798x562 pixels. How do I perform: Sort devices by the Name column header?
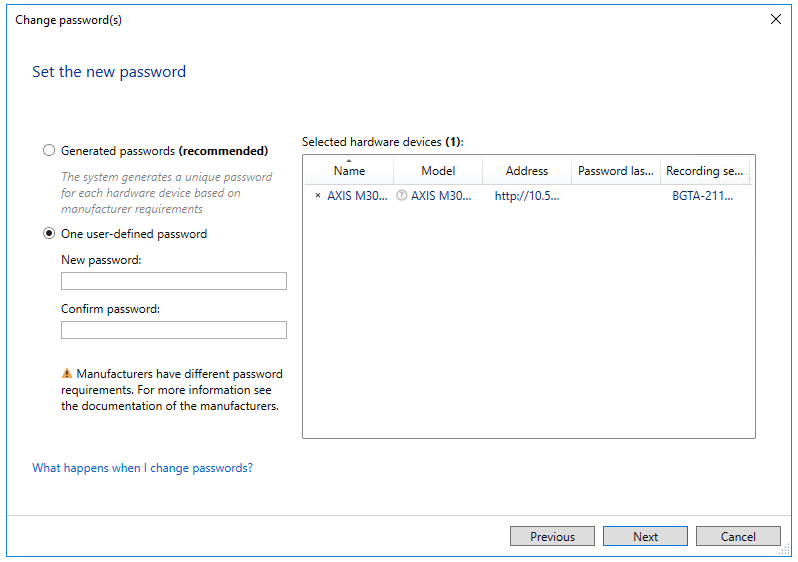pos(349,172)
